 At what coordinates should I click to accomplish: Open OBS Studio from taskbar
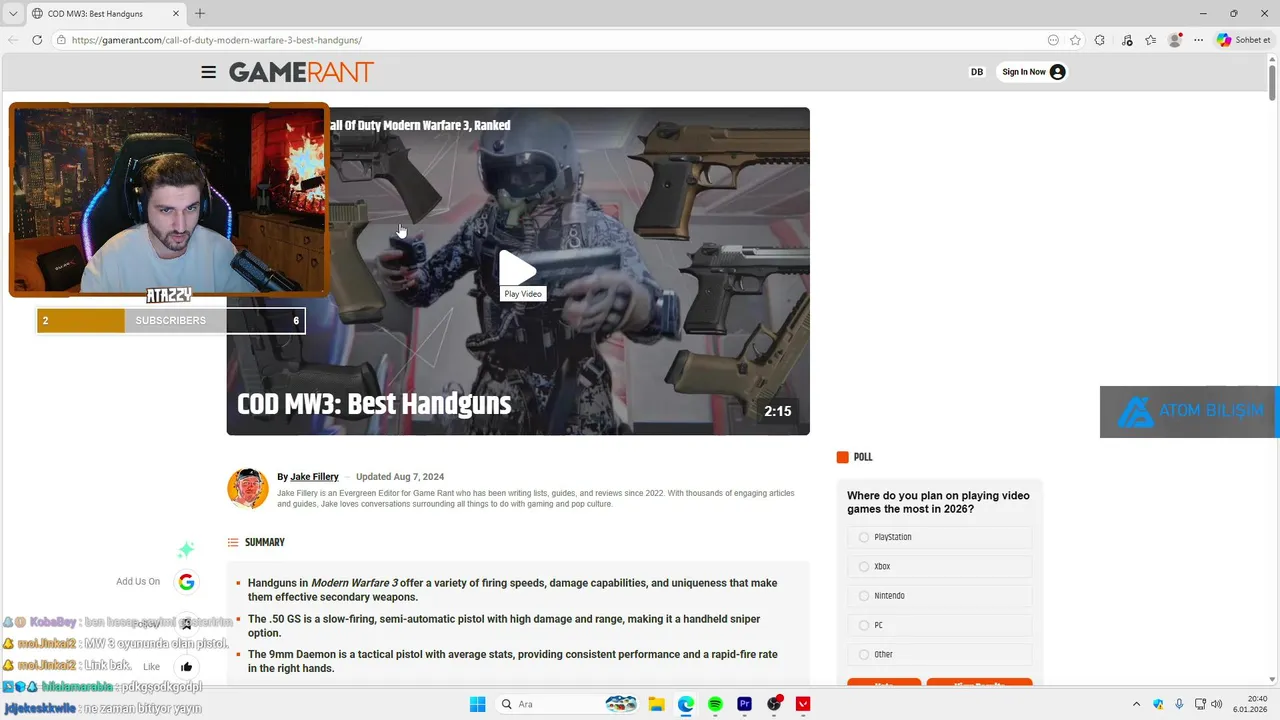[773, 704]
